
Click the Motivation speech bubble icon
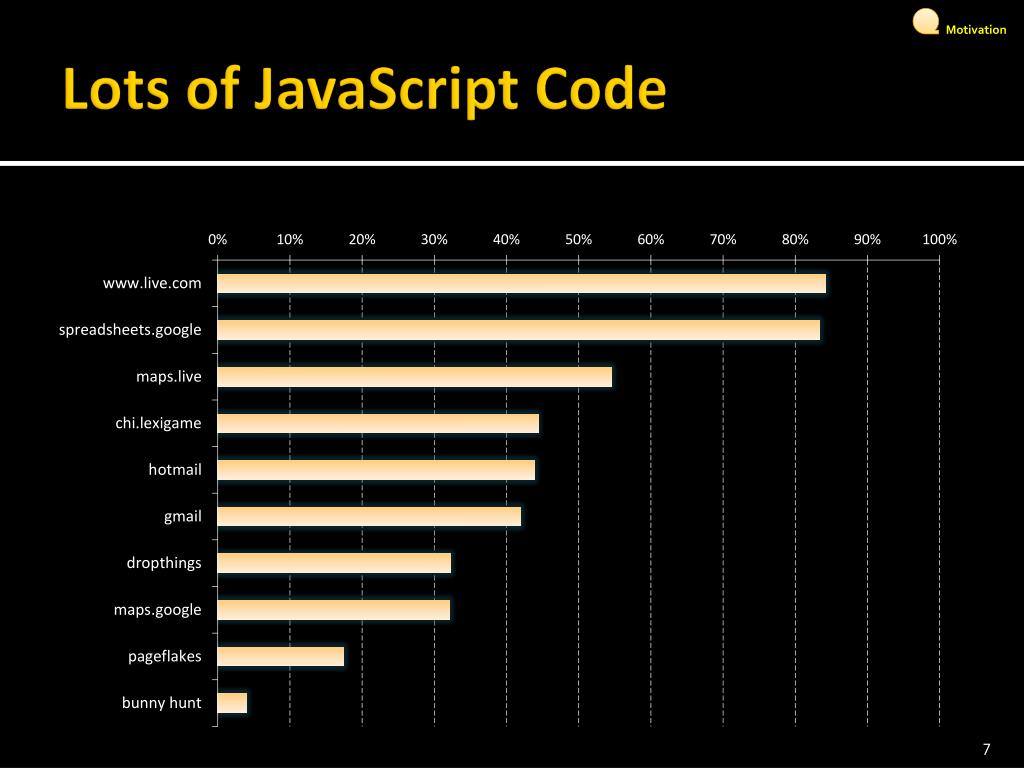click(x=926, y=22)
